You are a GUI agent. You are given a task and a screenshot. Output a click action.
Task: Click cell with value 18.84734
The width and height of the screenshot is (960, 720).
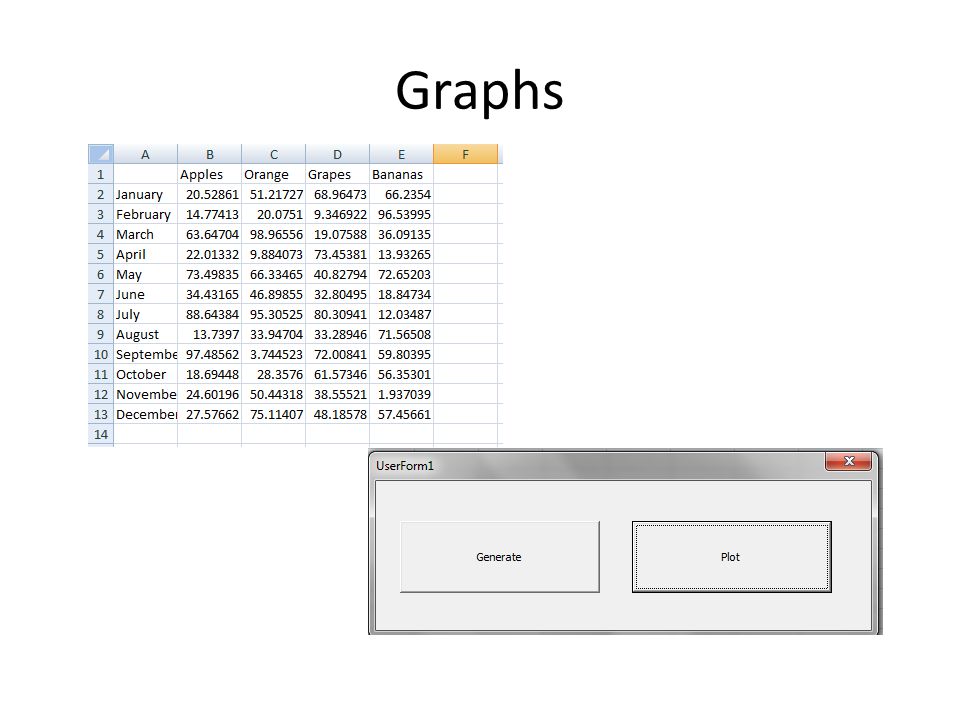point(402,294)
